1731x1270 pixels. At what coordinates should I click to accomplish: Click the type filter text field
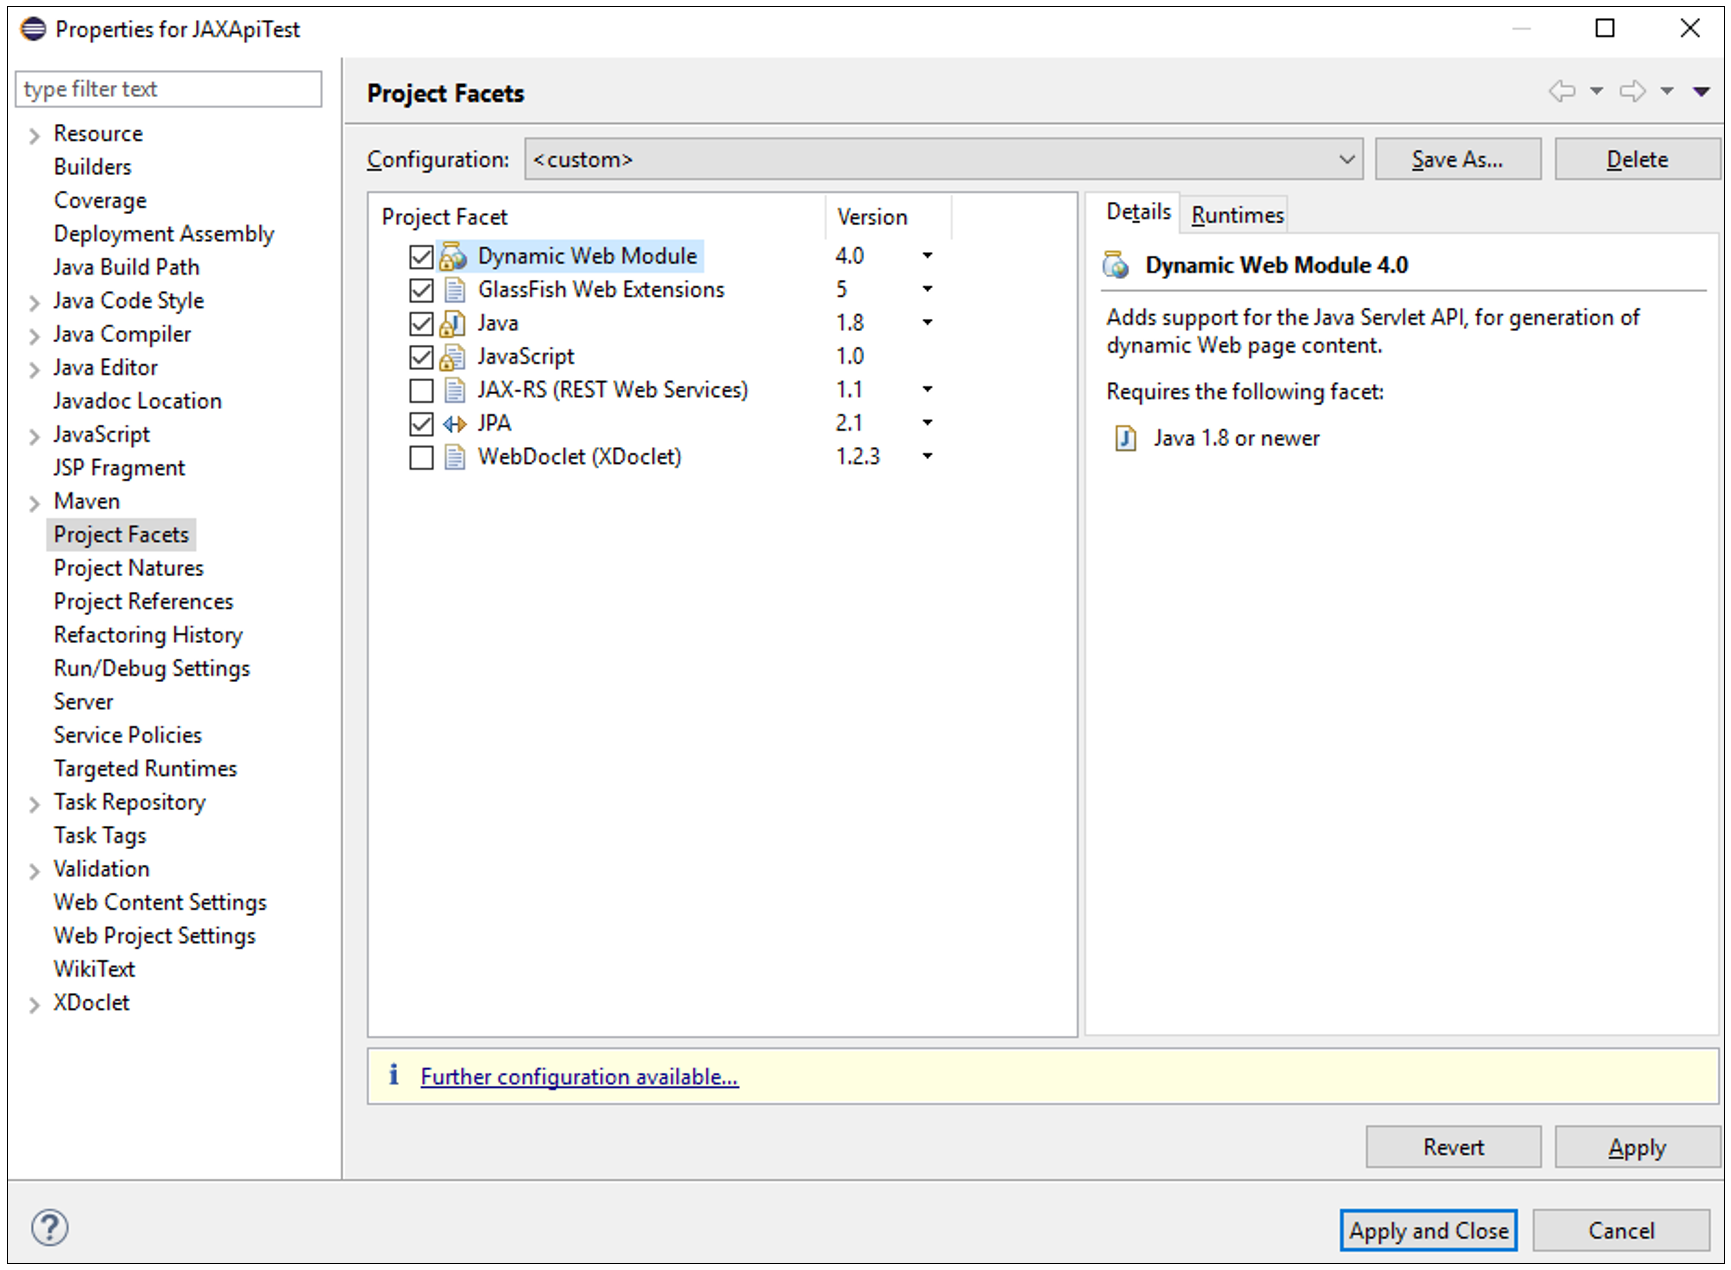click(168, 89)
